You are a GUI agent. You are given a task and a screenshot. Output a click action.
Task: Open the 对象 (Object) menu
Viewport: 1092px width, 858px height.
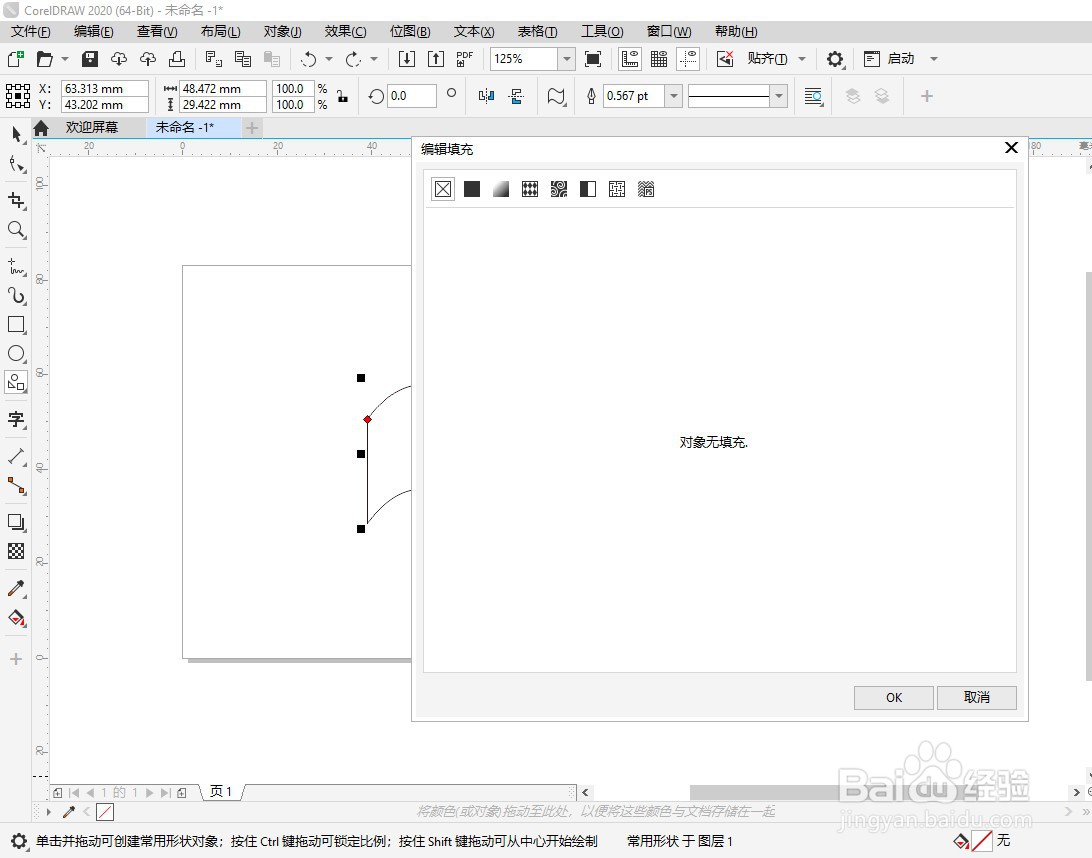pos(282,31)
